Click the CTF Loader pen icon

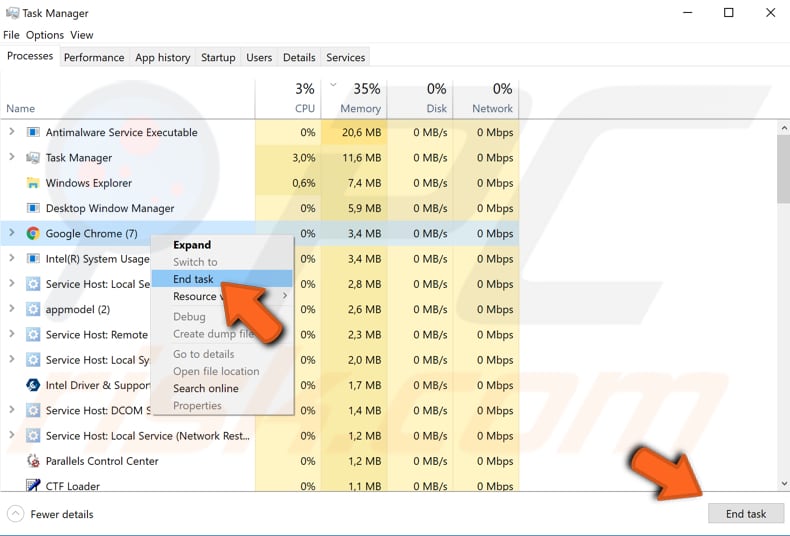pyautogui.click(x=33, y=485)
